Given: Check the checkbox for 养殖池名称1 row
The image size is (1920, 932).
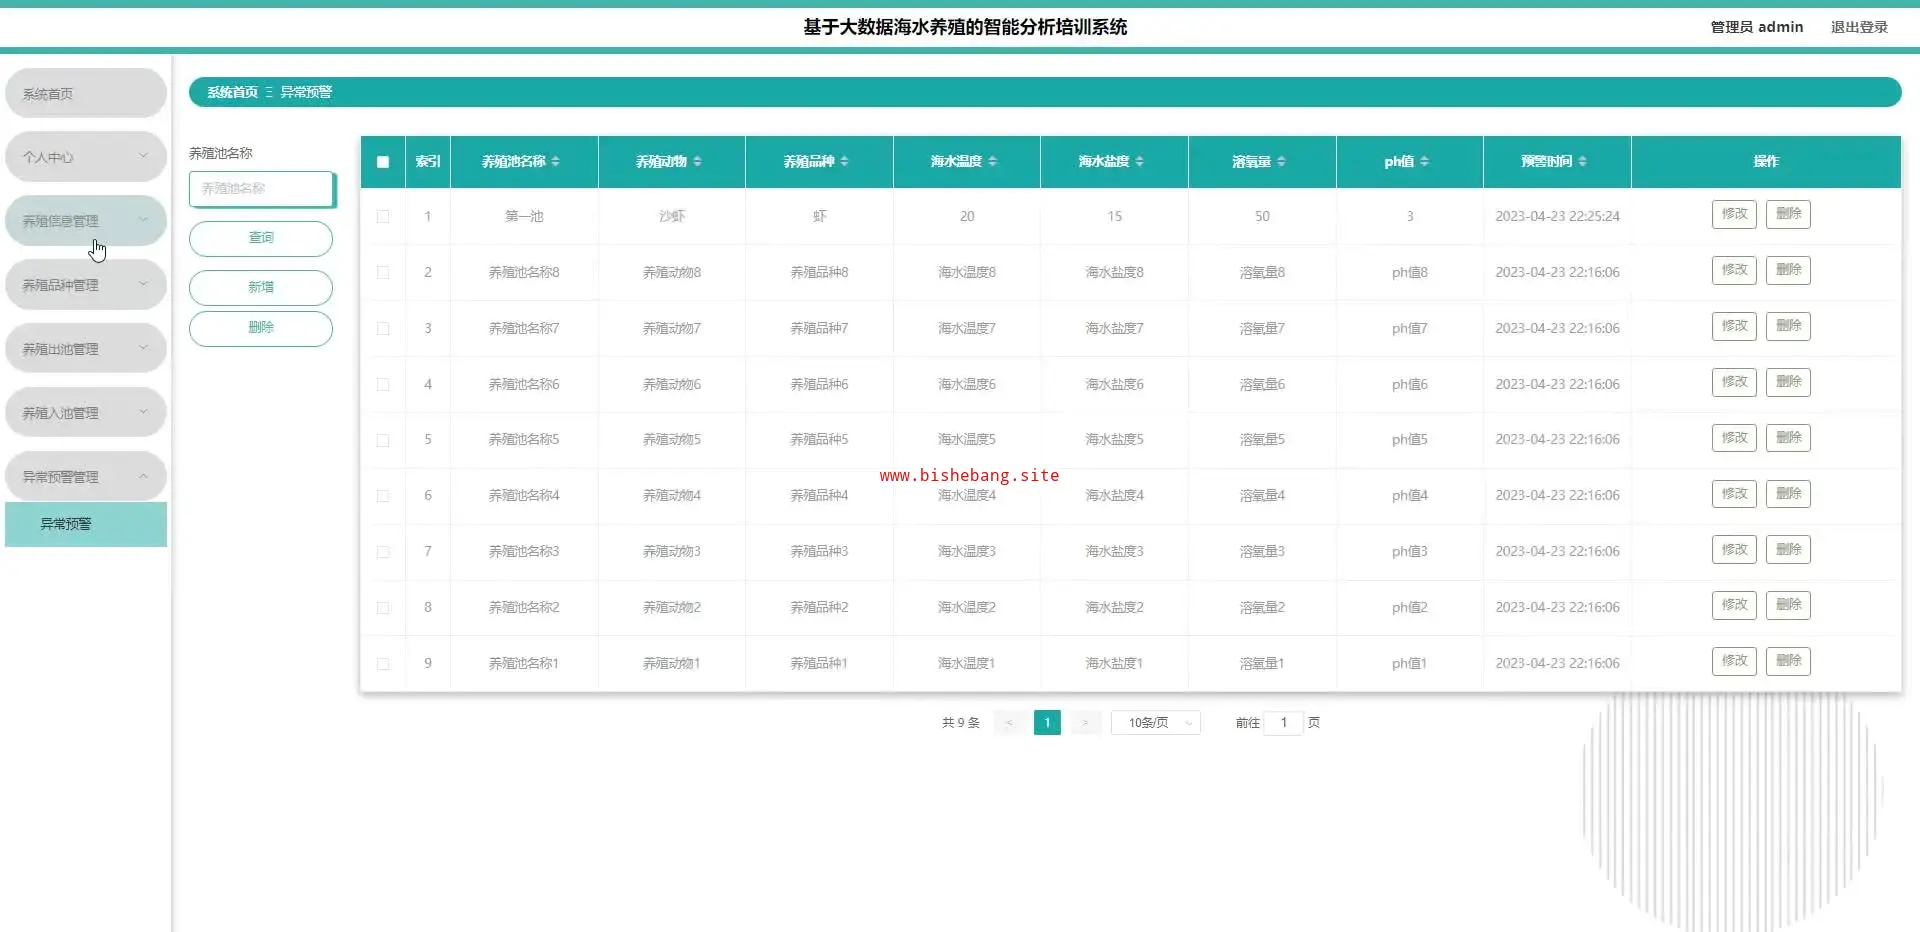Looking at the screenshot, I should tap(383, 664).
